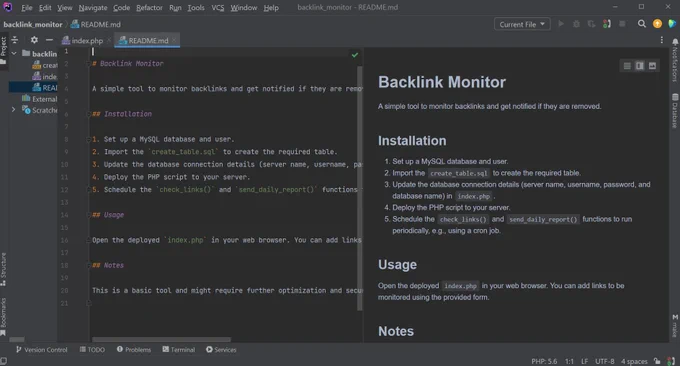Click the 1:1 cursor position indicator
This screenshot has width=680, height=366.
coord(569,361)
